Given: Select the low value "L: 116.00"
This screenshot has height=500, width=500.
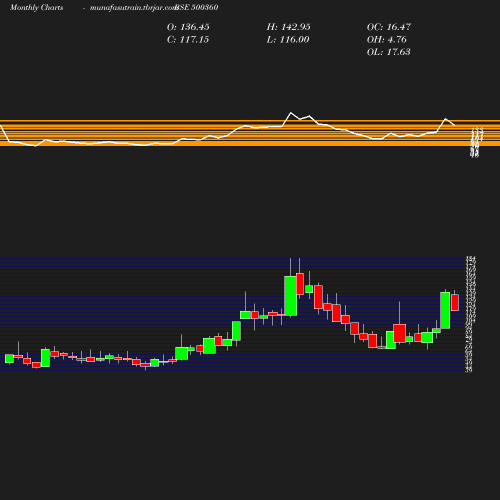Looking at the screenshot, I should 288,39.
